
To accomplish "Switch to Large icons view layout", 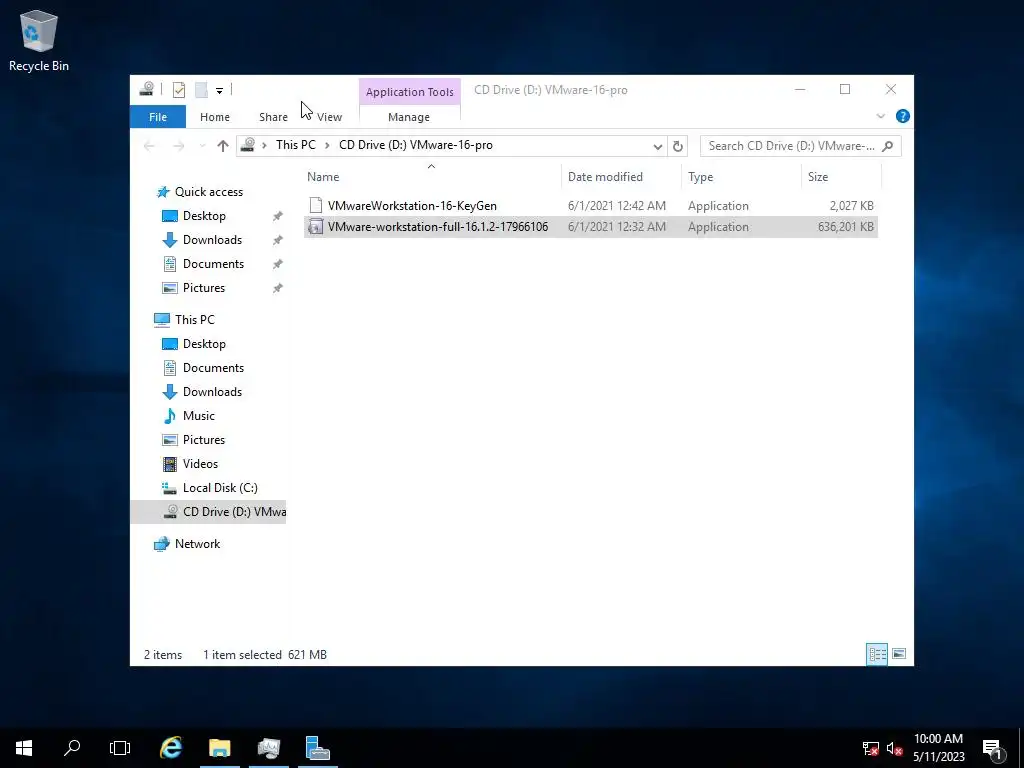I will (899, 654).
